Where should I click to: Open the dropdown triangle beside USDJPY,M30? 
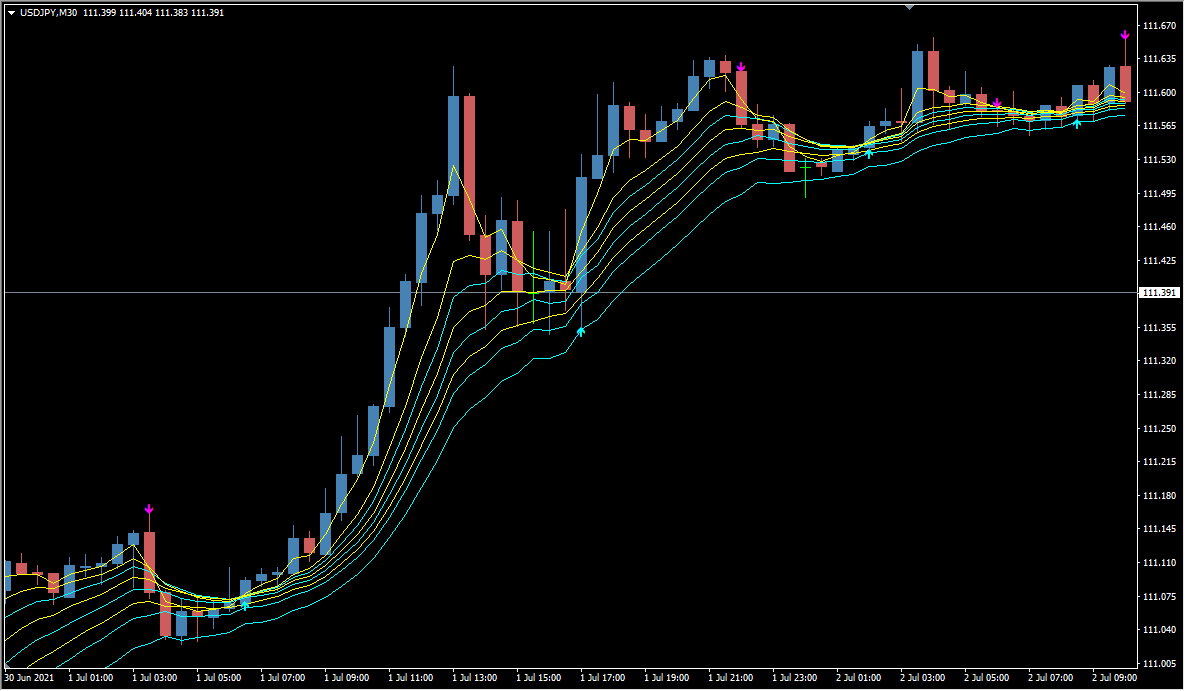pos(11,12)
